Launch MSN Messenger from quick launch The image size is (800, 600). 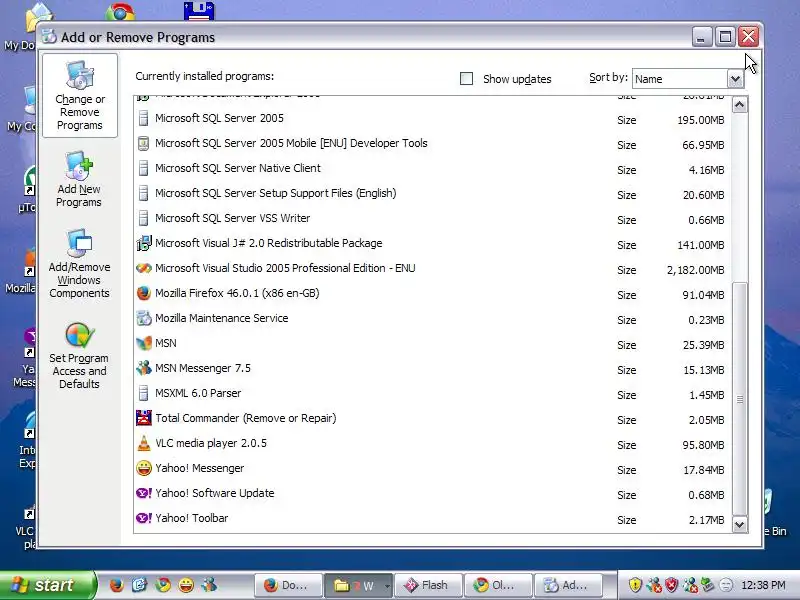(209, 585)
